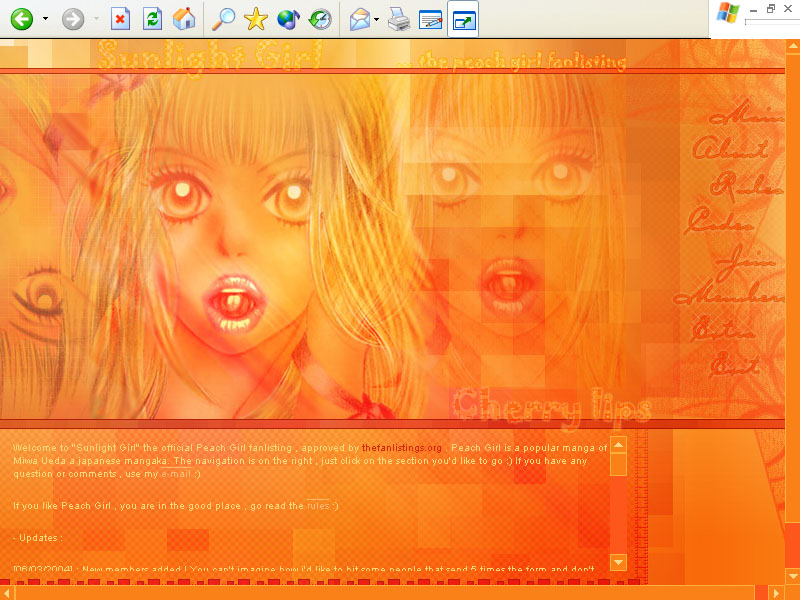The image size is (800, 600).
Task: Click the page vertical scroll down arrow
Action: click(793, 576)
